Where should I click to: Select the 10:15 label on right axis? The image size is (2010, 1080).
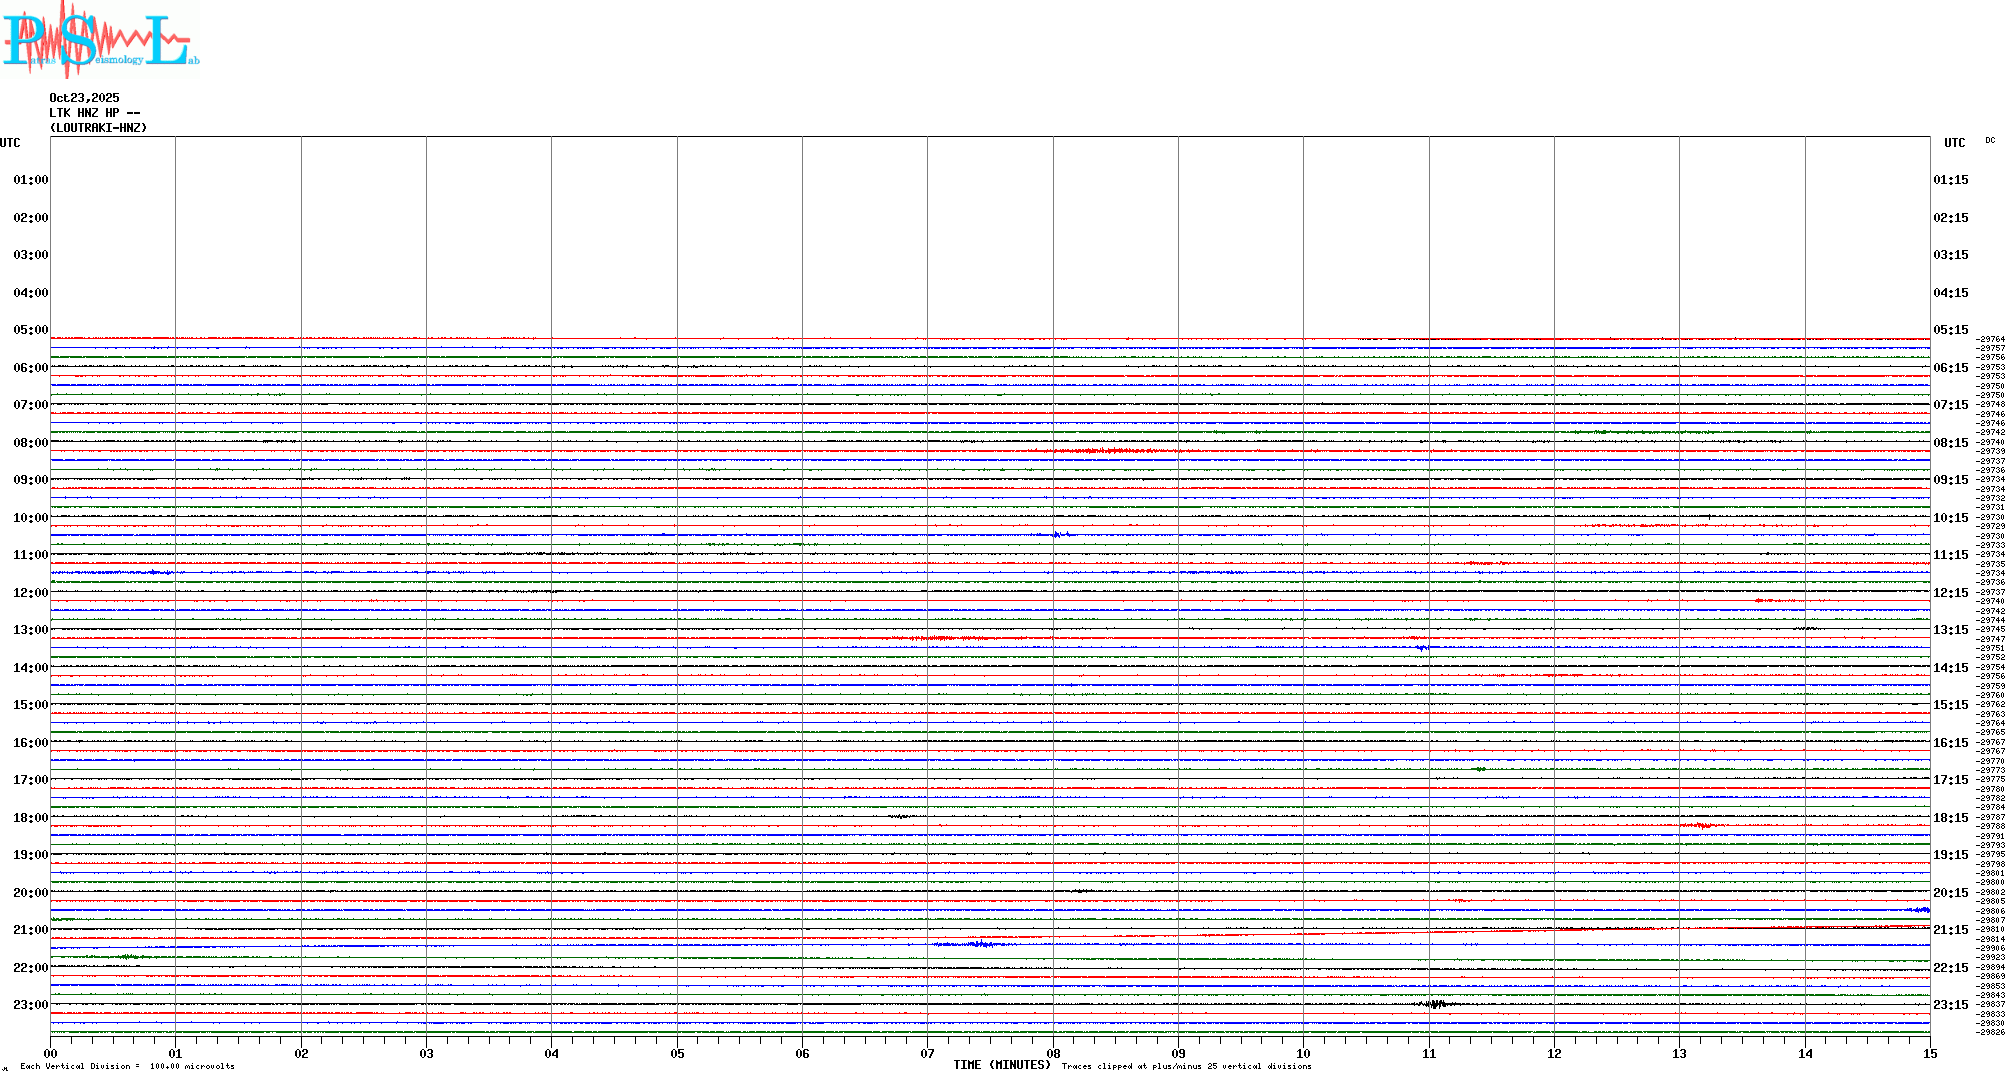pyautogui.click(x=1950, y=518)
